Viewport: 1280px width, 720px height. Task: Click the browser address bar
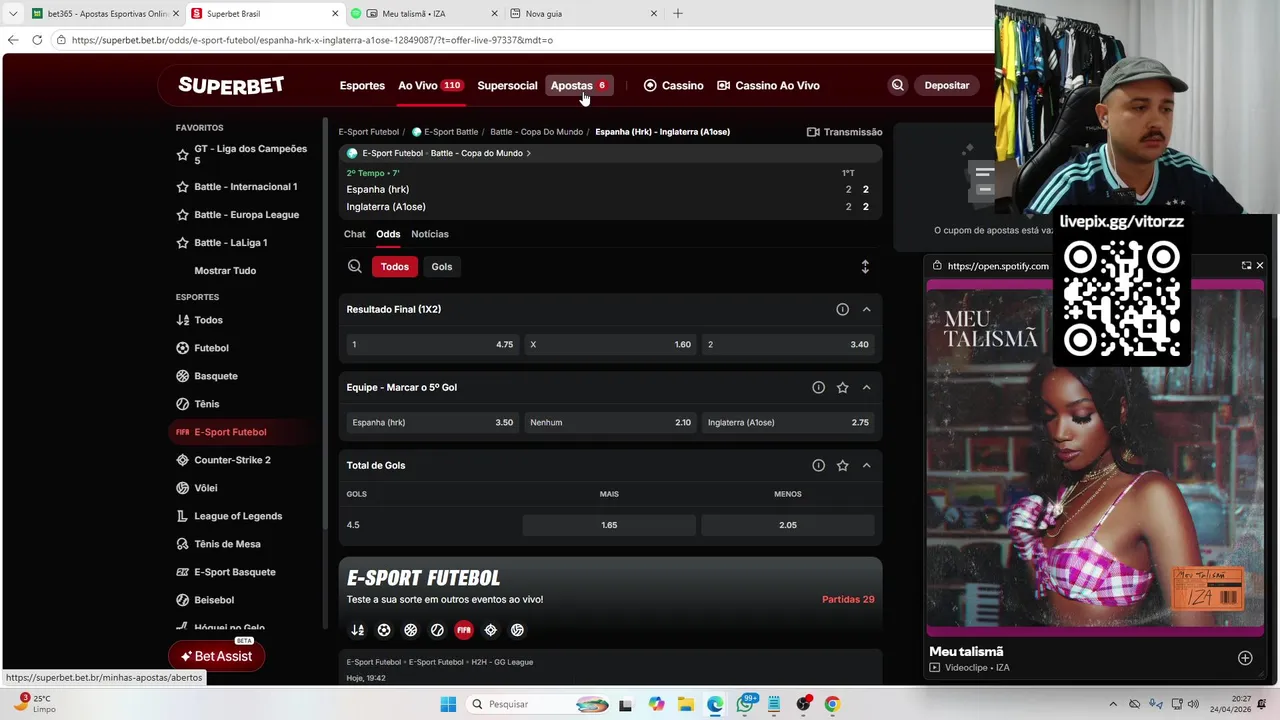click(x=520, y=40)
